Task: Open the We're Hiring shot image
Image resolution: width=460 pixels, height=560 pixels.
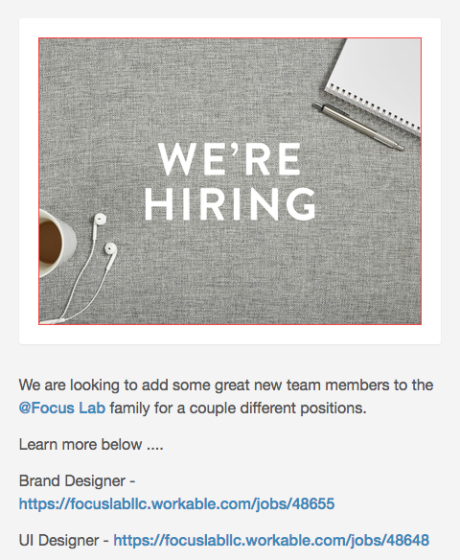Action: (x=230, y=181)
